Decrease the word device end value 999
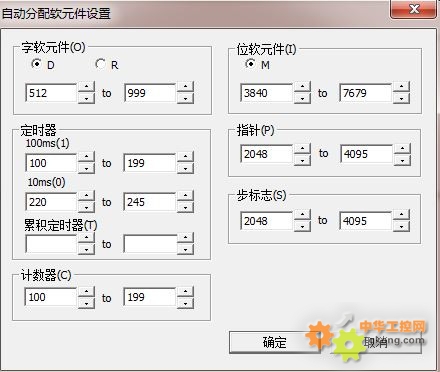The width and height of the screenshot is (440, 372). pyautogui.click(x=185, y=98)
